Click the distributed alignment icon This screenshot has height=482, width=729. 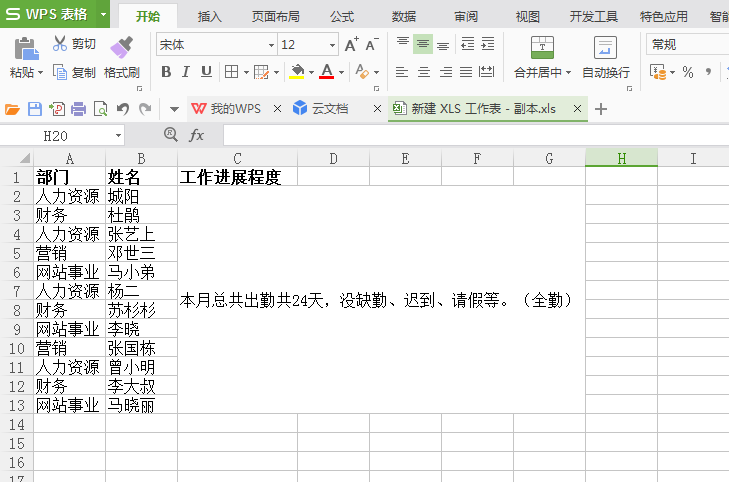[x=486, y=72]
